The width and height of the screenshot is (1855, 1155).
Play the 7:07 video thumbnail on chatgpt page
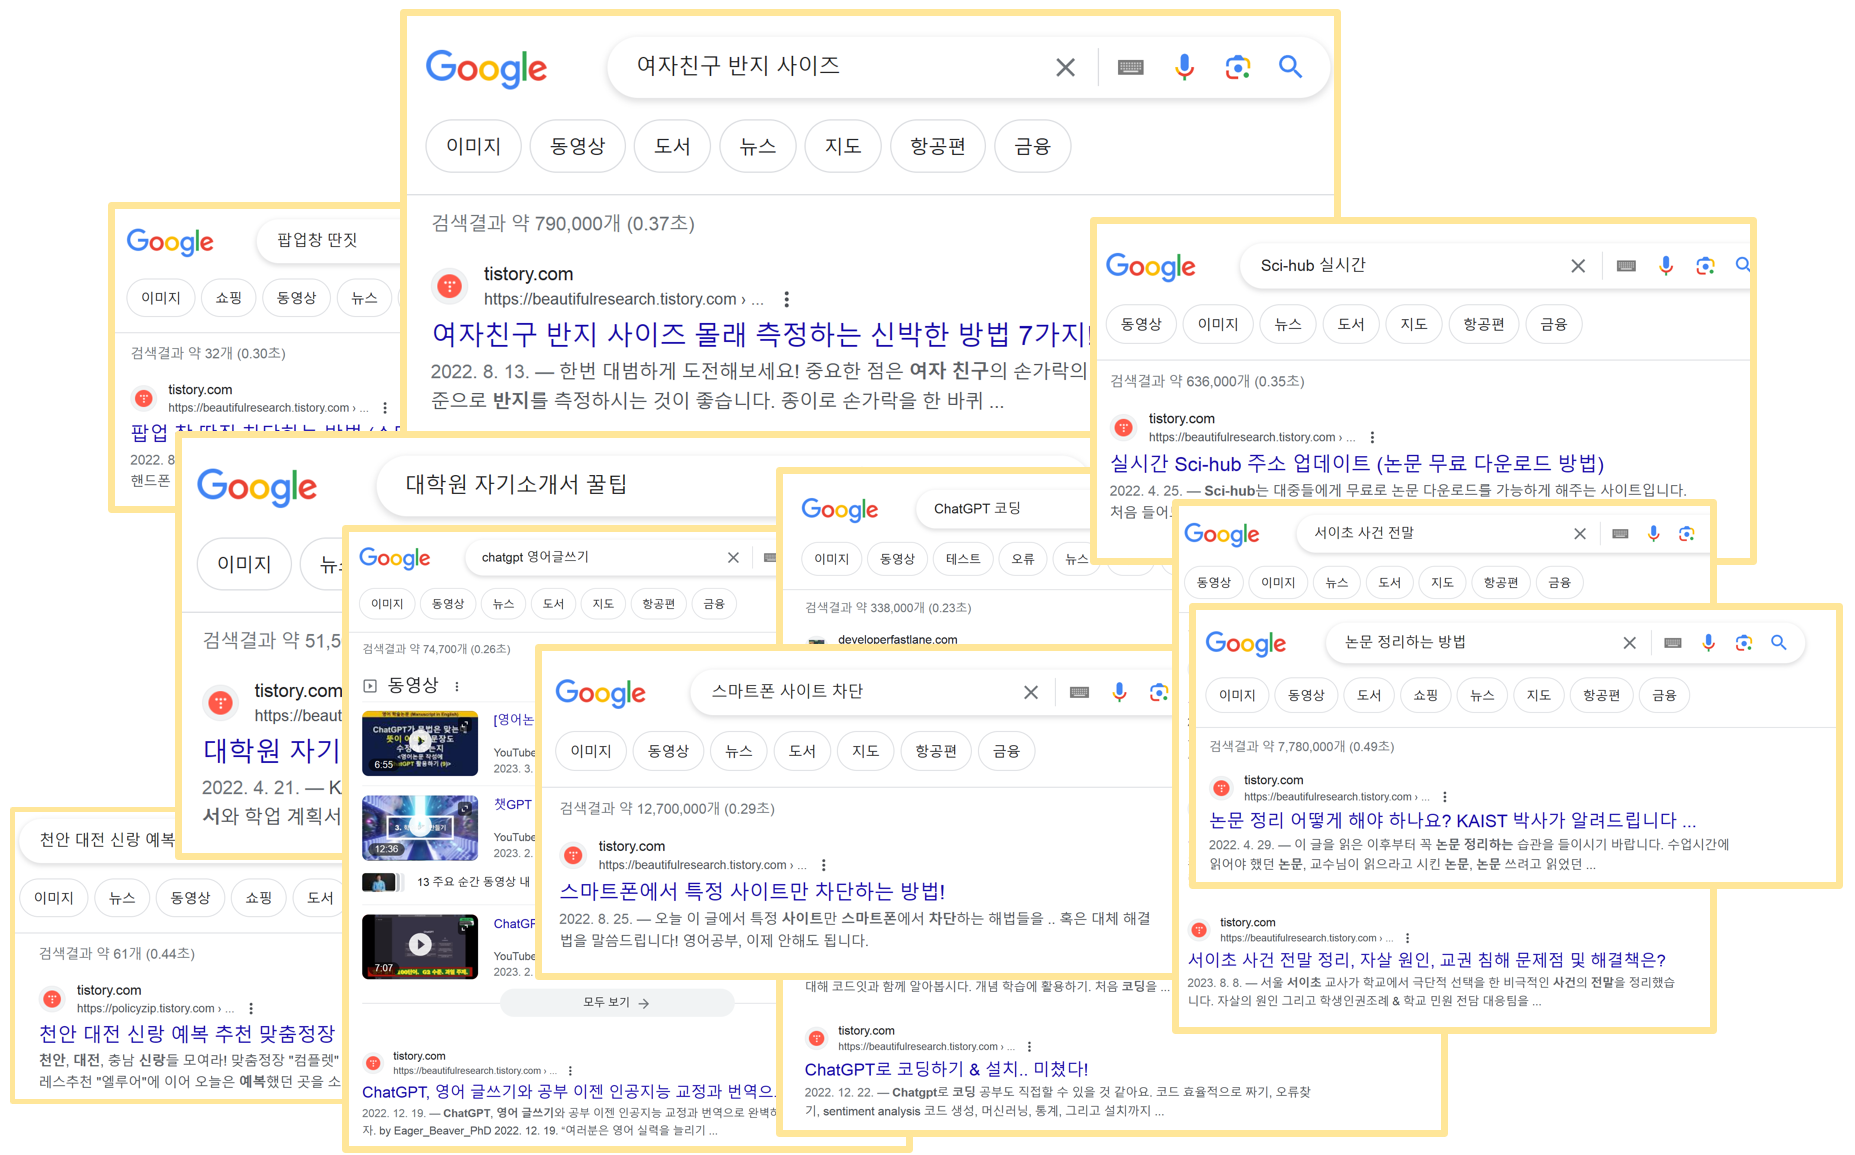419,946
